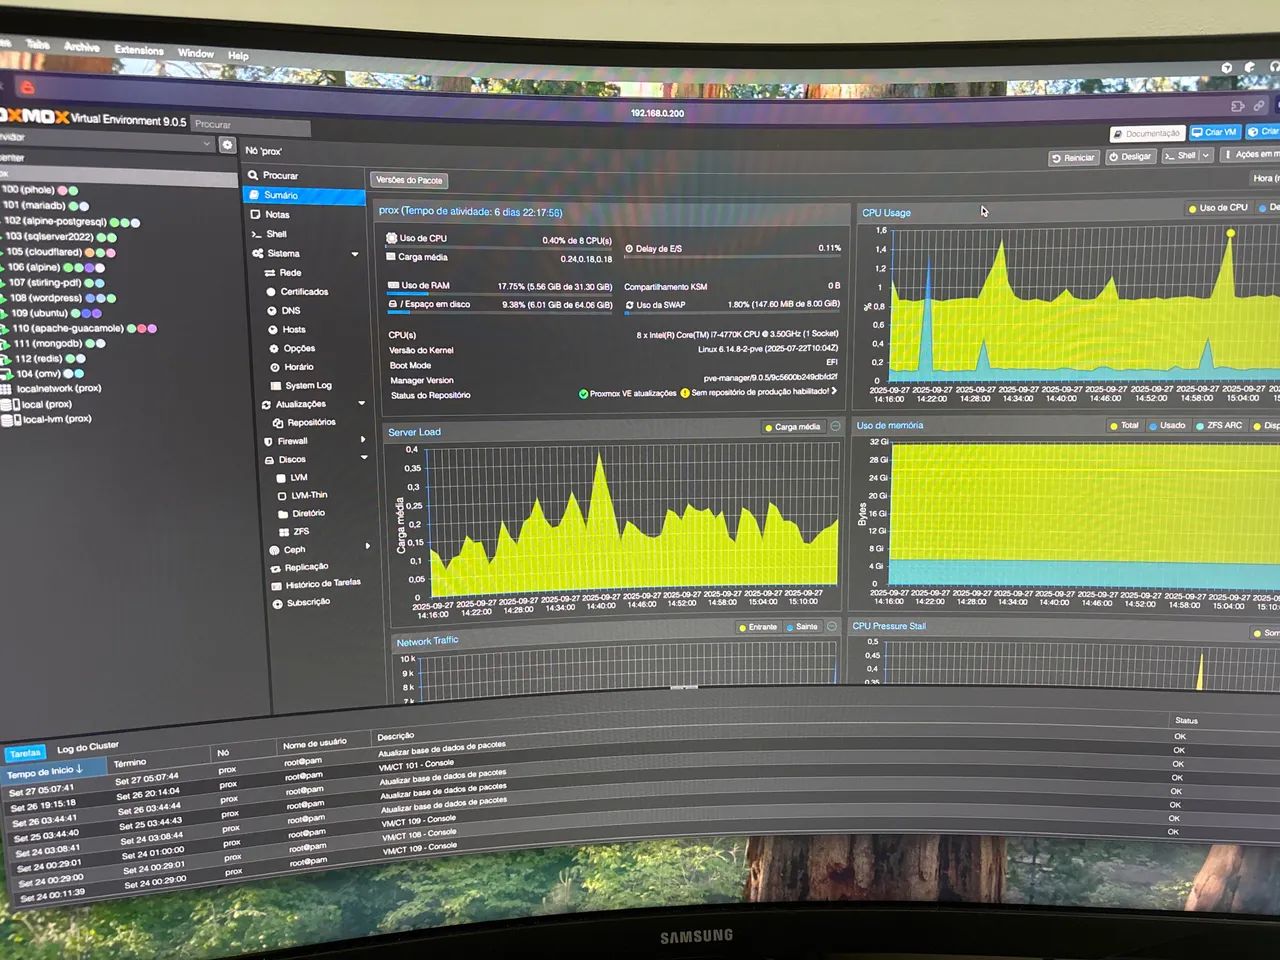Viewport: 1280px width, 960px height.
Task: Open Histórico de Tarefas
Action: tap(322, 584)
